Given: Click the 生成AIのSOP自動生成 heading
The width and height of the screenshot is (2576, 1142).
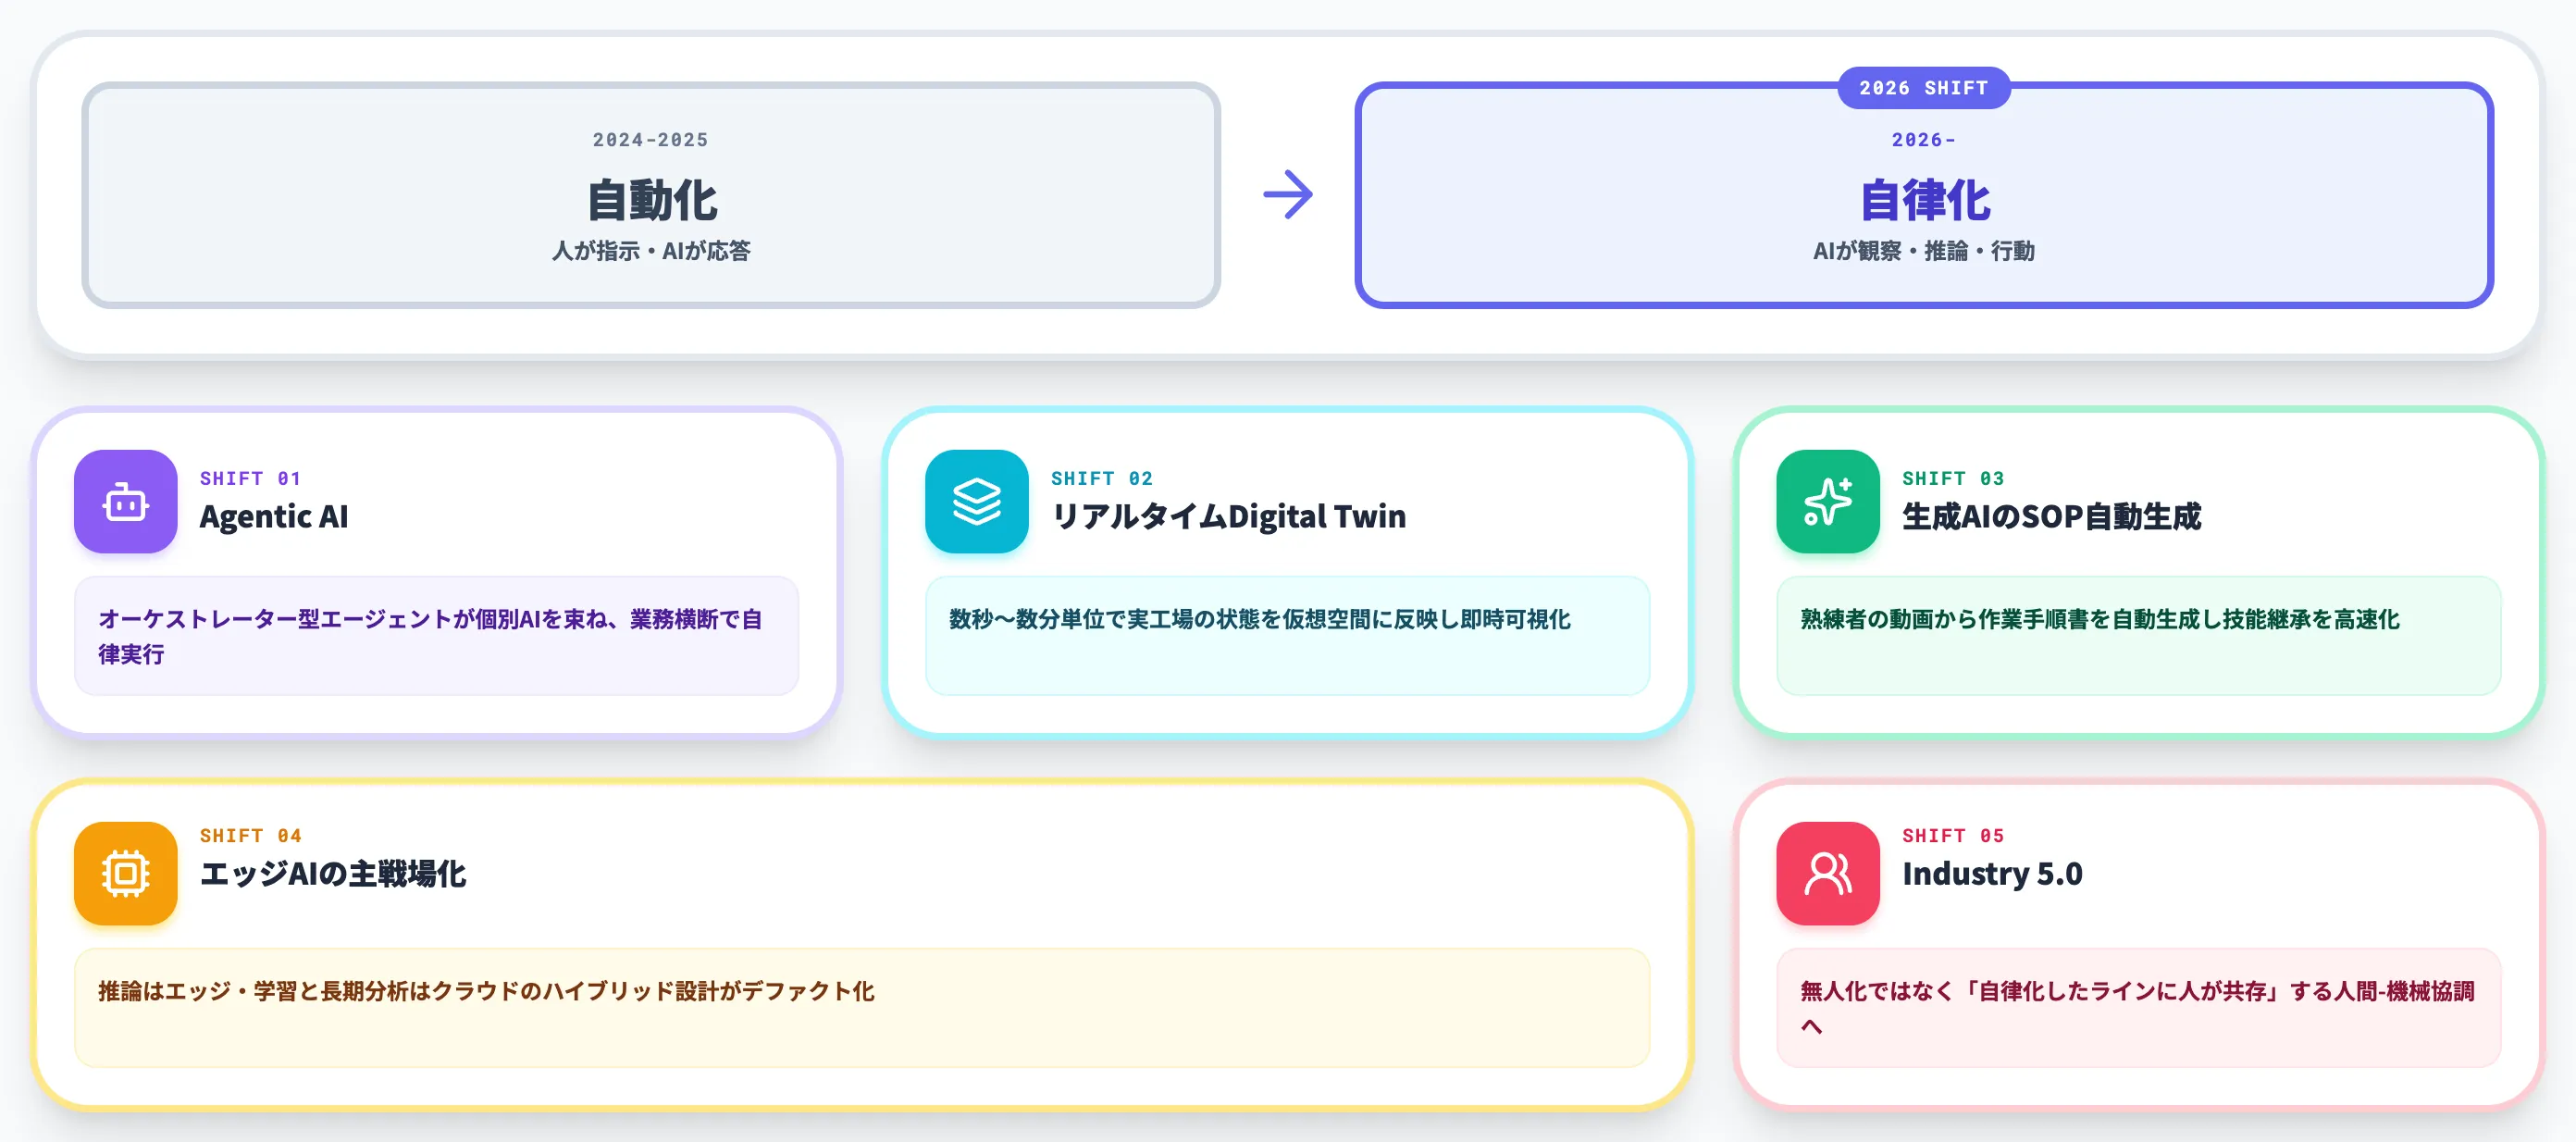Looking at the screenshot, I should pos(2051,516).
